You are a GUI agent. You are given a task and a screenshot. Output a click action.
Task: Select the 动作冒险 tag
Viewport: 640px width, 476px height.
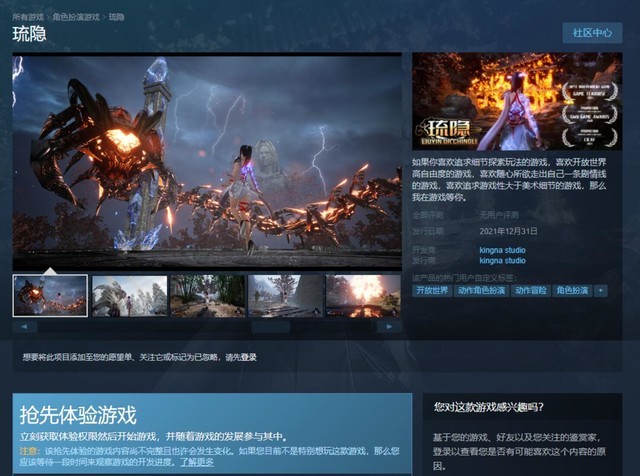click(x=530, y=290)
